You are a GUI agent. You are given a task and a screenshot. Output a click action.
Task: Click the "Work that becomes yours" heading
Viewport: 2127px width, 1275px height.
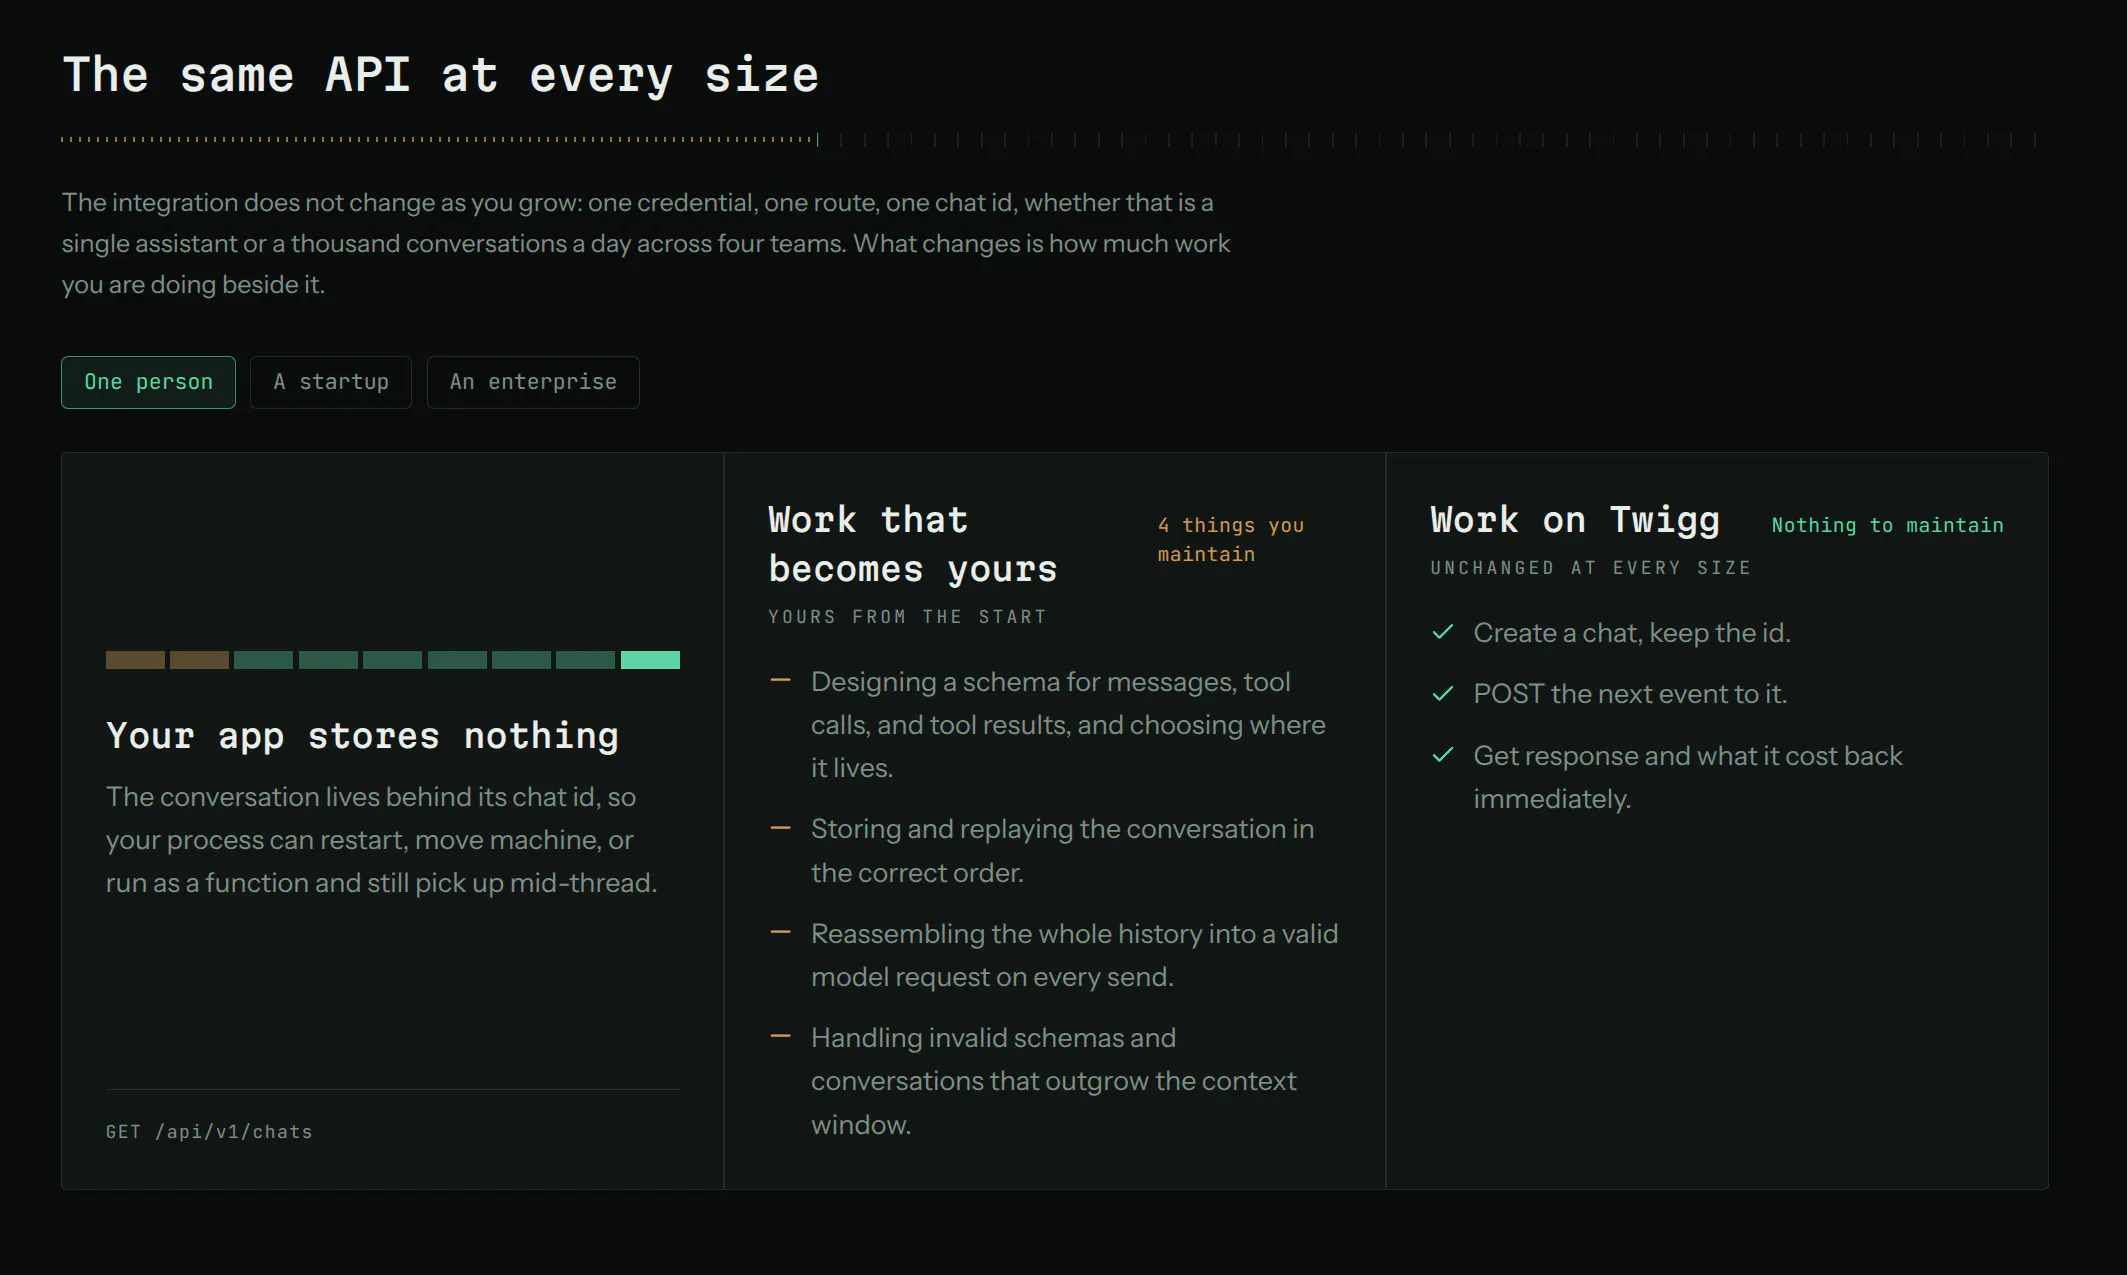pos(912,545)
